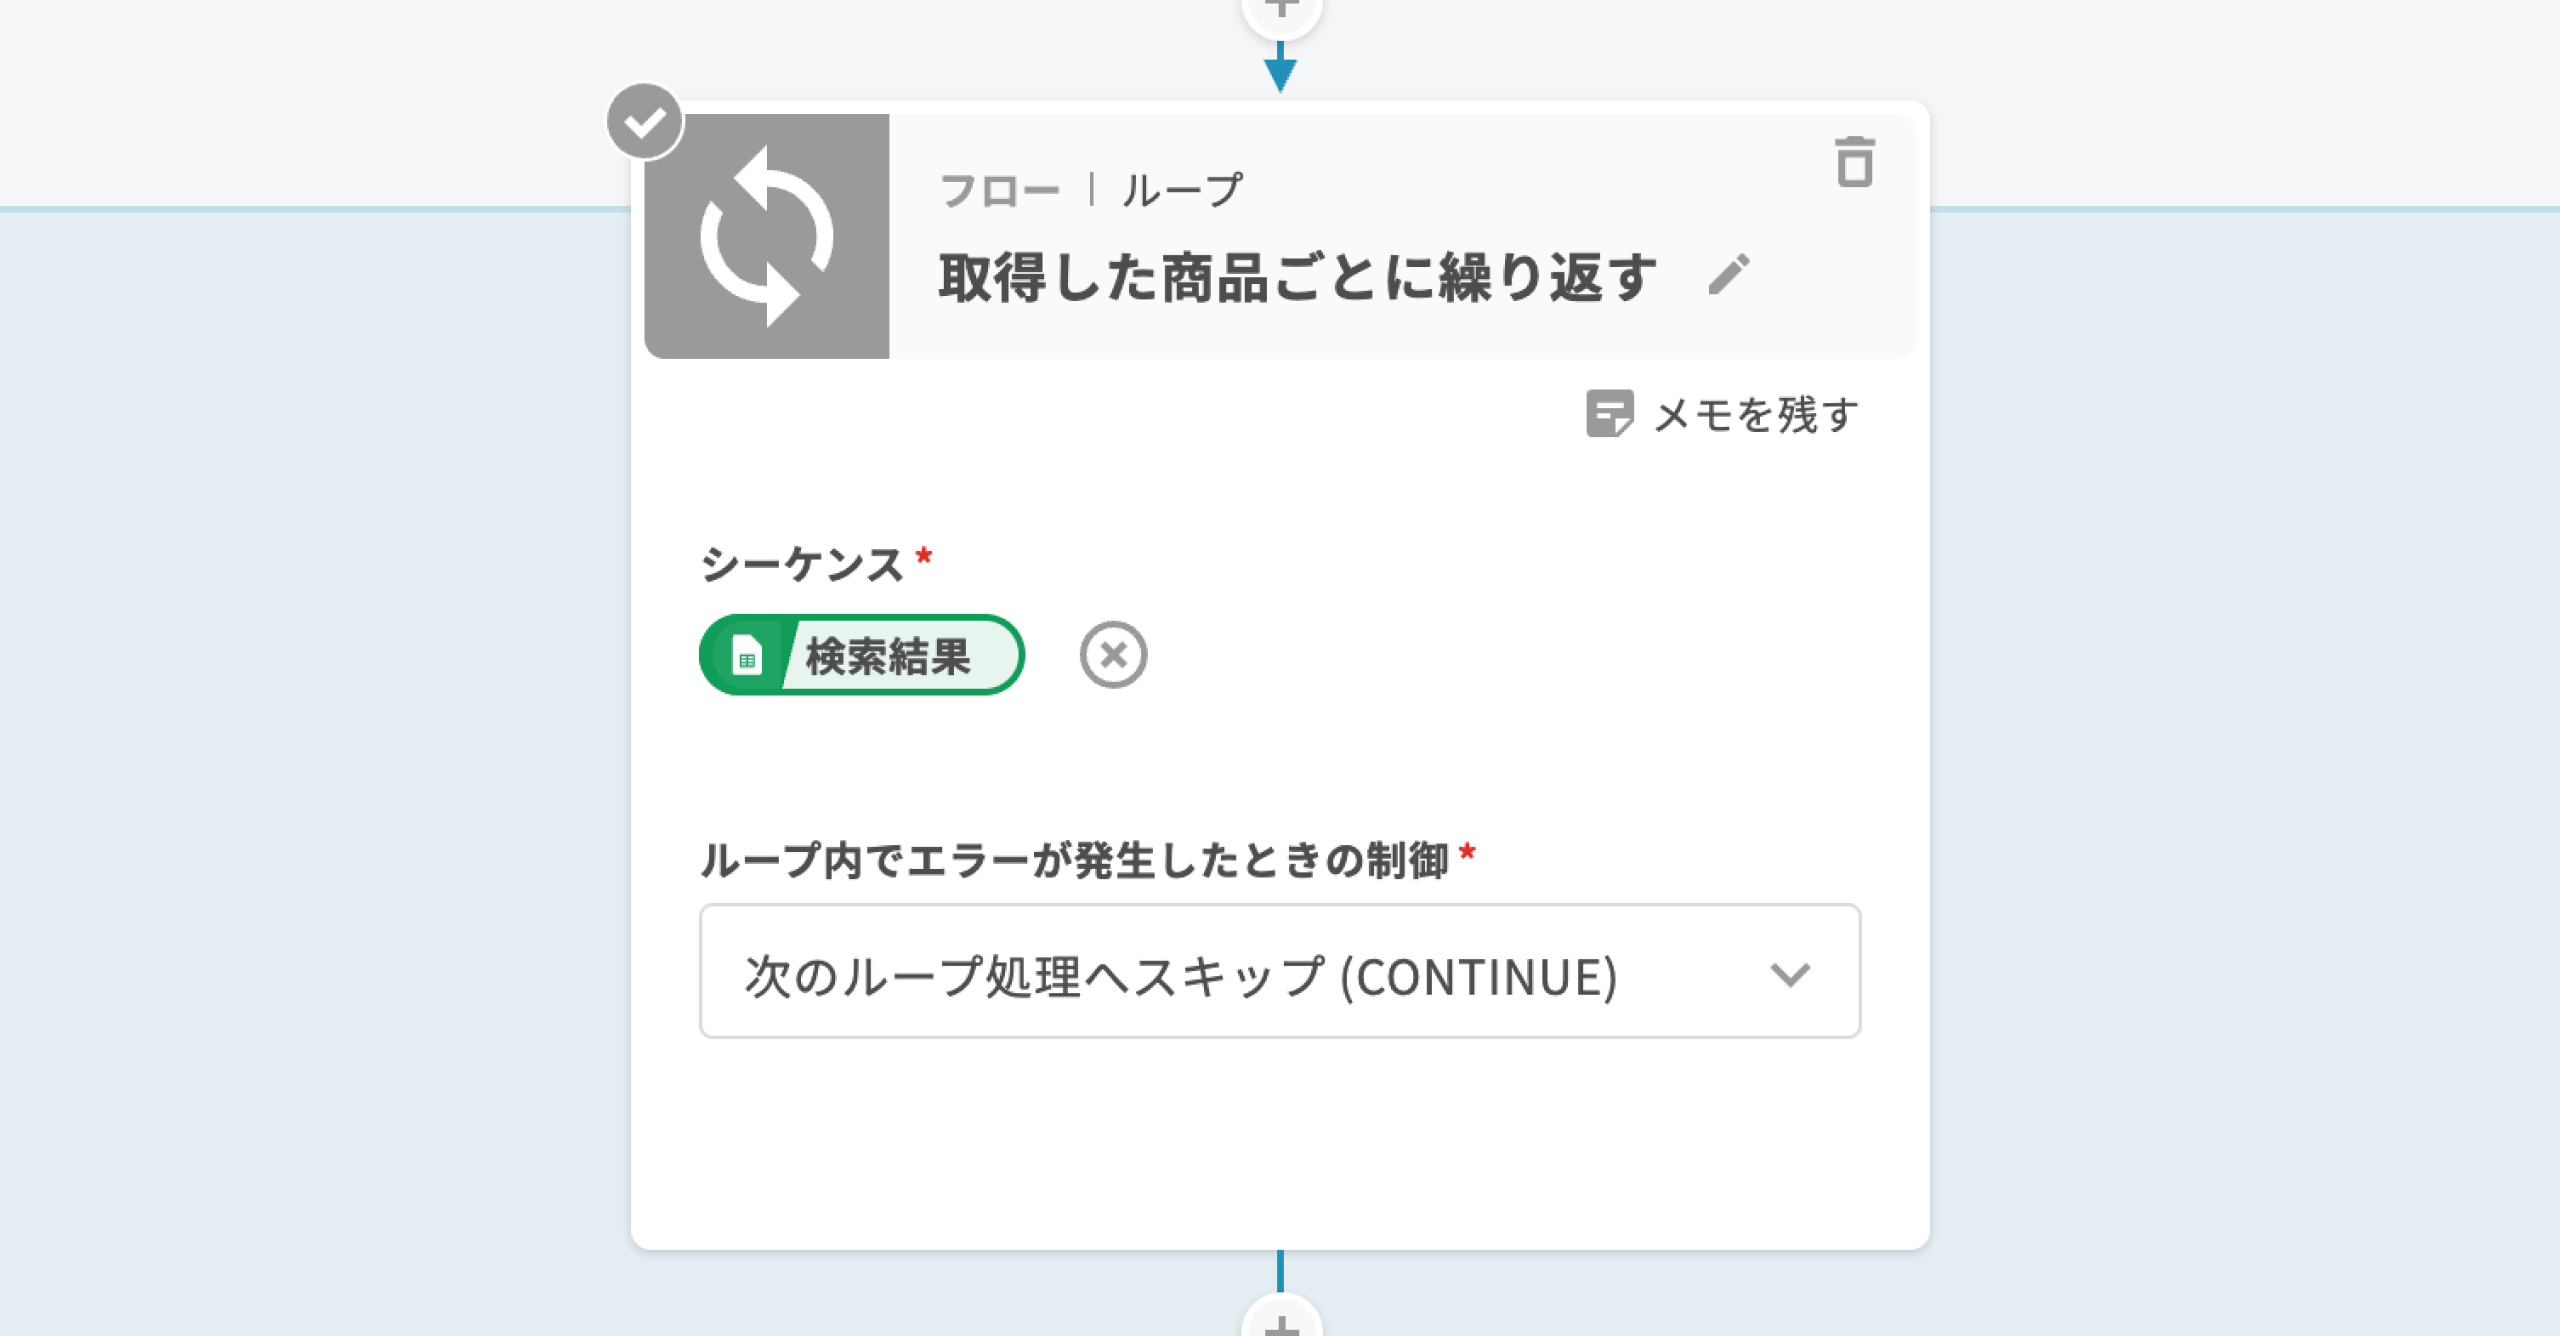Click the Google Sheets icon in pill

tap(747, 657)
